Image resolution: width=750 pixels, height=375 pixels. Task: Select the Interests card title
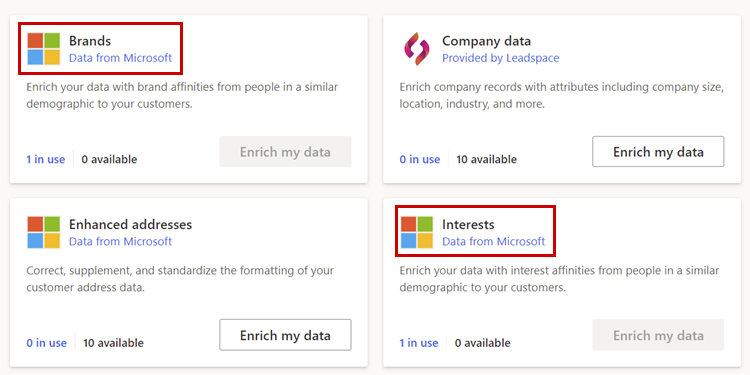(x=468, y=224)
